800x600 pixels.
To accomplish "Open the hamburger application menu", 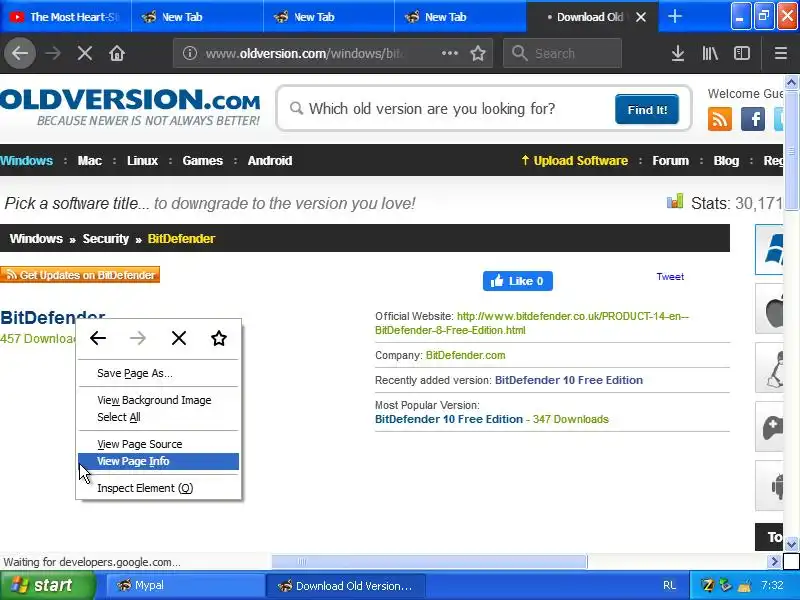I will click(781, 53).
